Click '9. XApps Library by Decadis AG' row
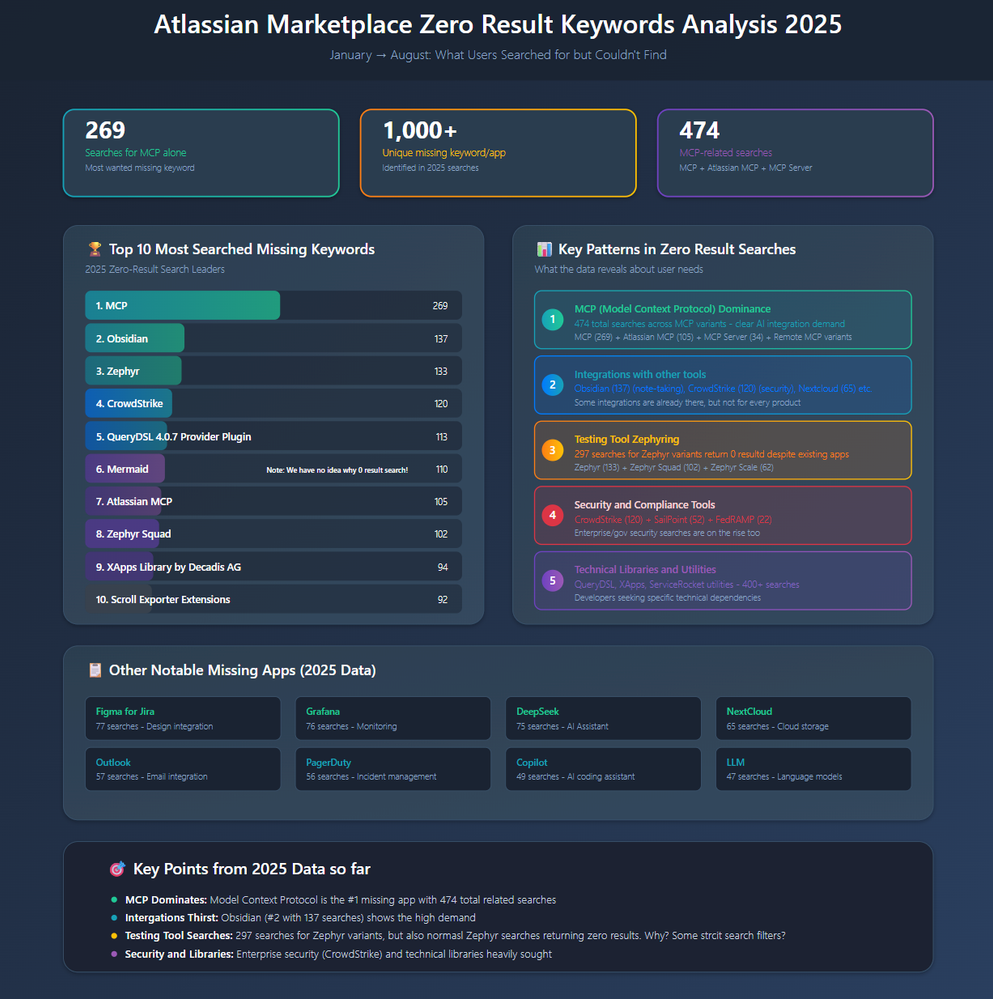993x999 pixels. click(x=273, y=567)
